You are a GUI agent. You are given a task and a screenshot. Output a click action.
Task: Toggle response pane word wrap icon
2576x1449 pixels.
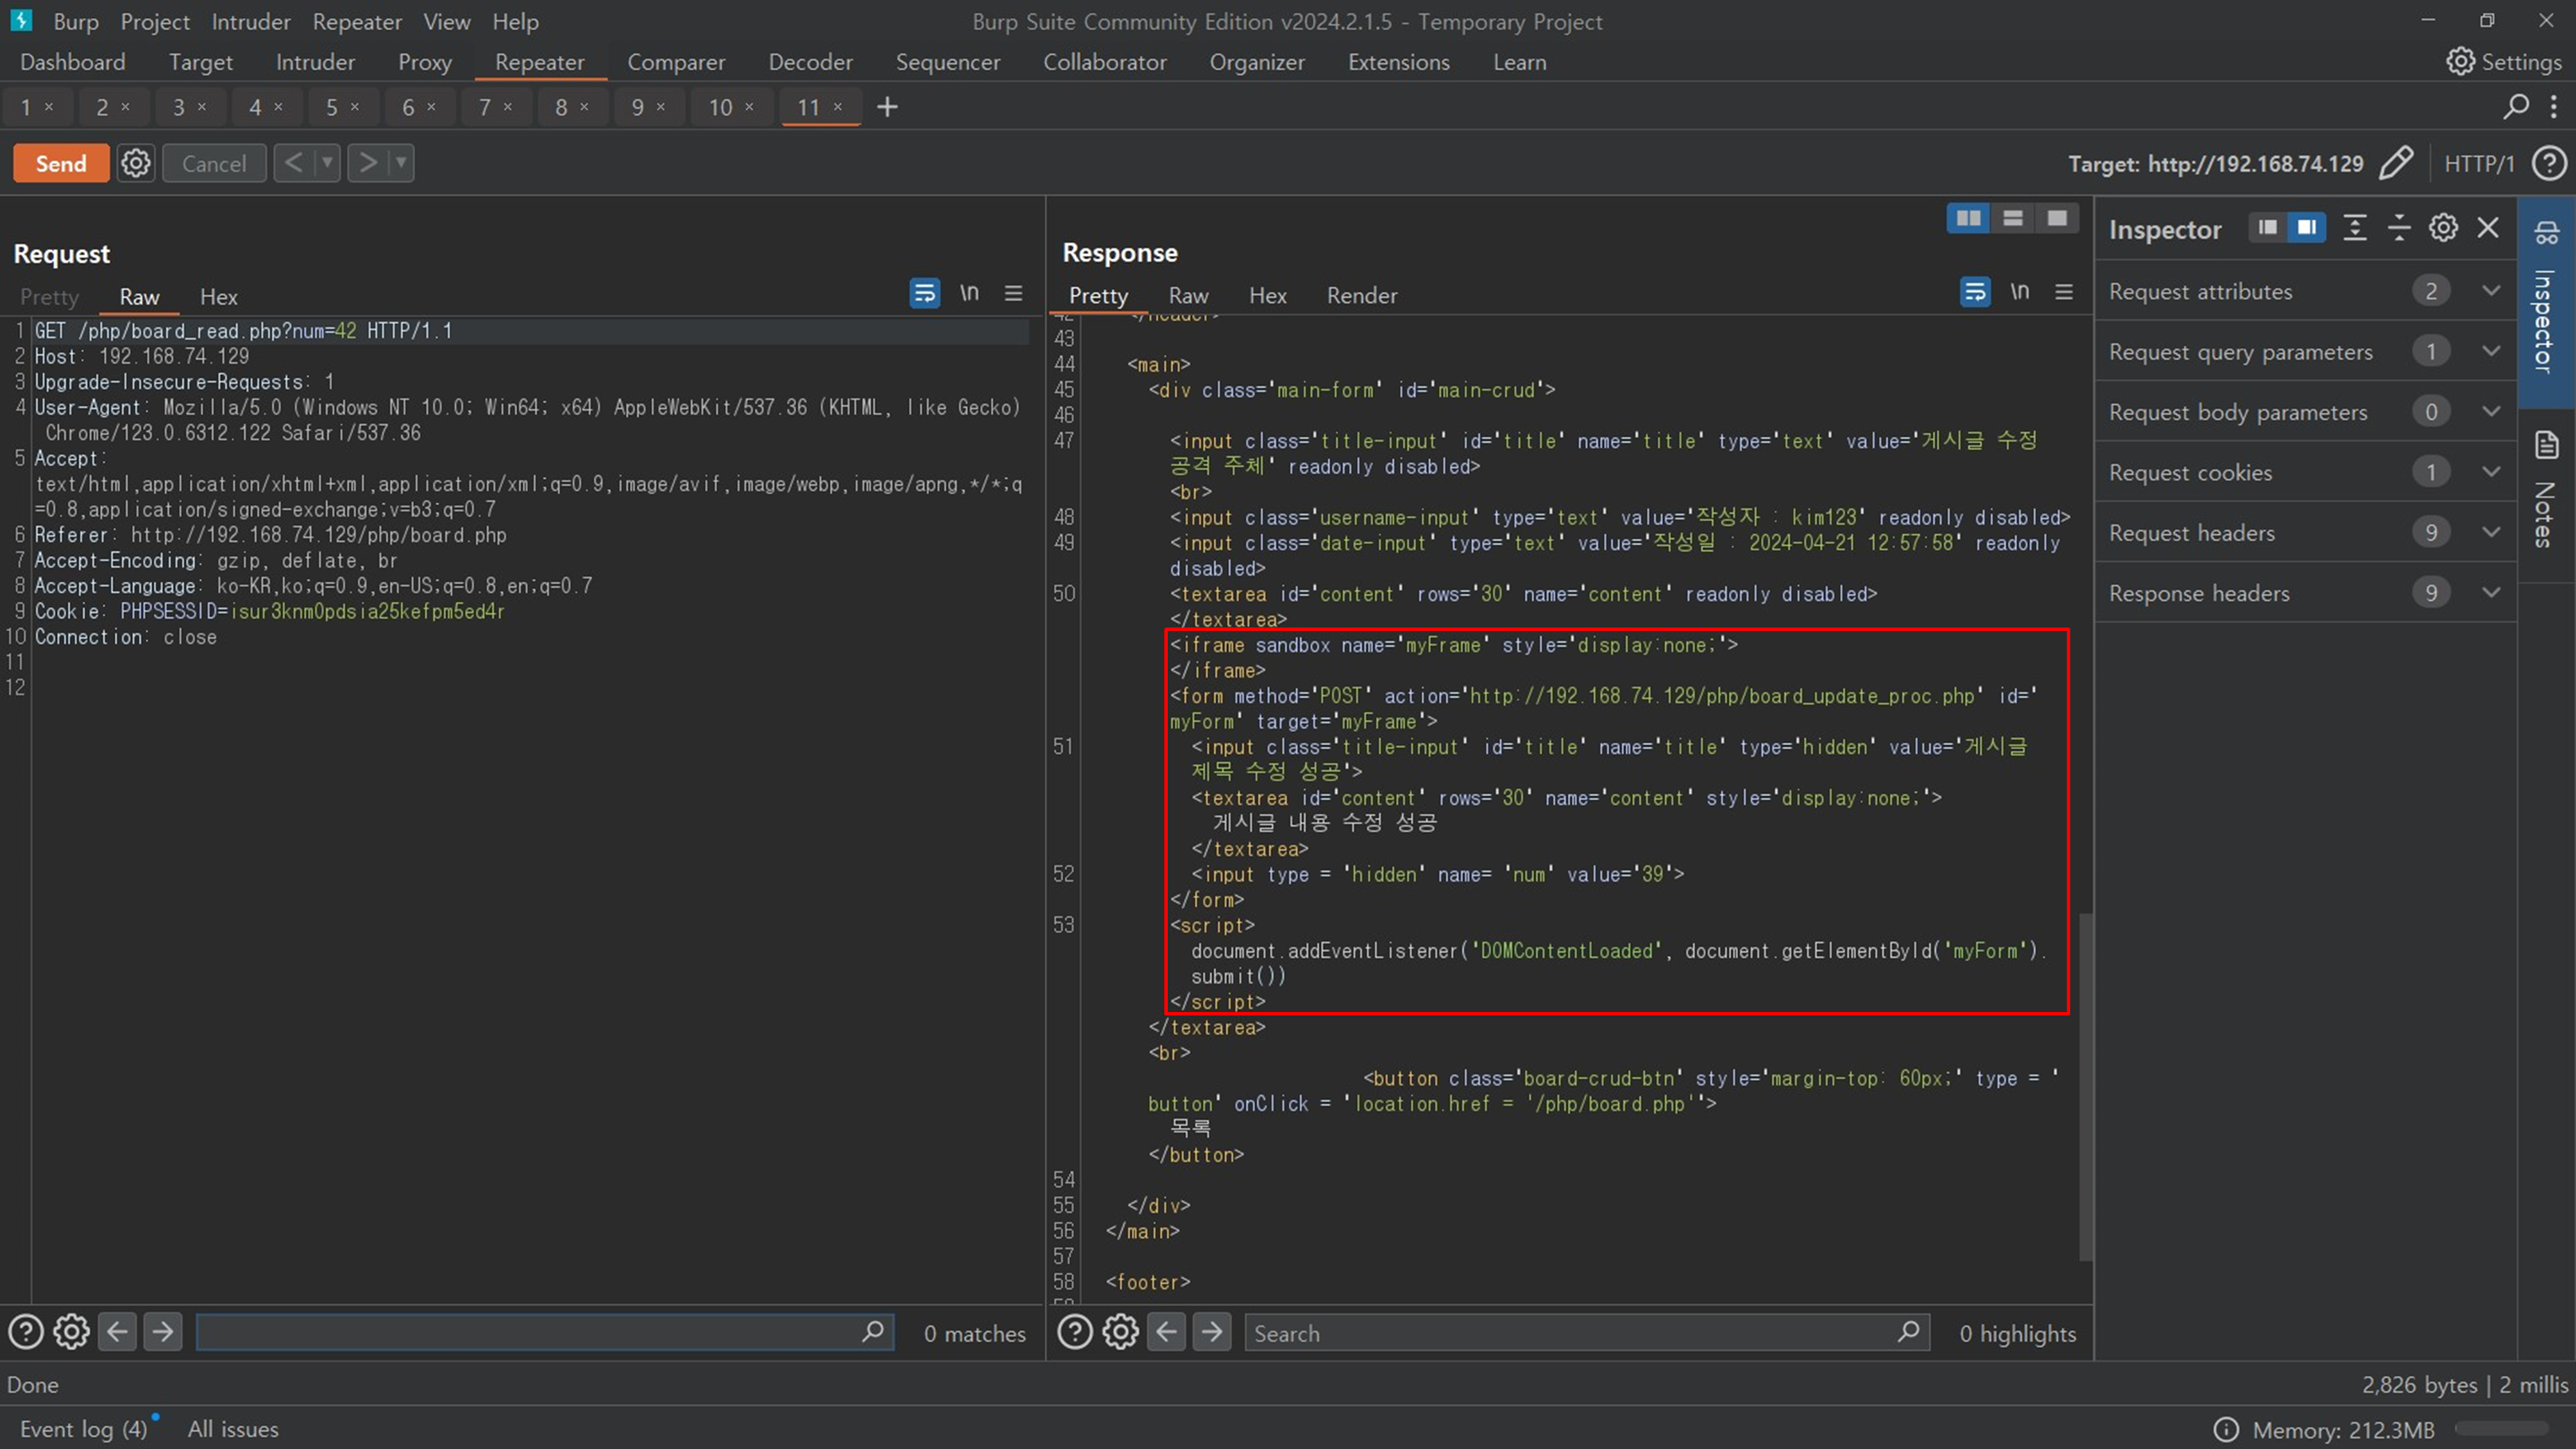[1975, 292]
